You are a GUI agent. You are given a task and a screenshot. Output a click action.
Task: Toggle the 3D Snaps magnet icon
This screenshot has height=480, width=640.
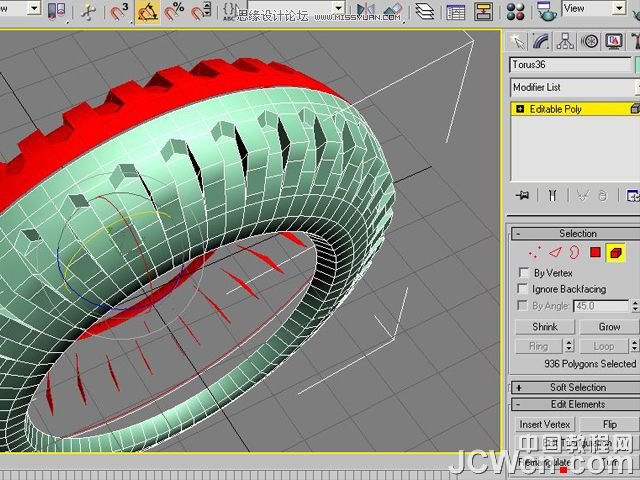coord(119,12)
